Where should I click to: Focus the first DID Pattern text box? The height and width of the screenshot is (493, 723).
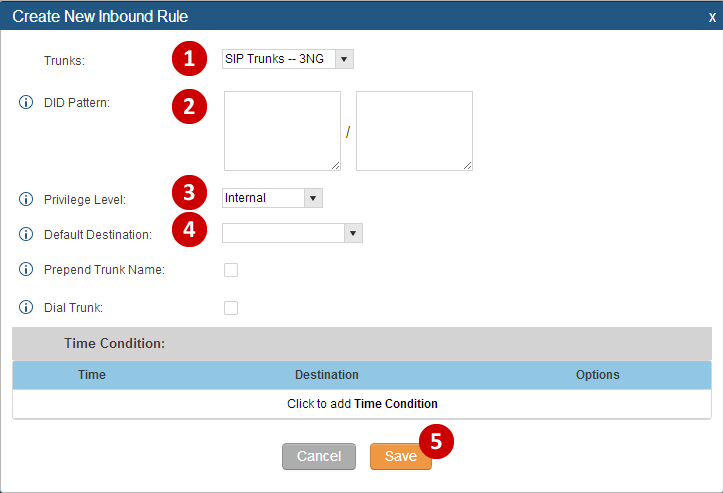[x=282, y=131]
